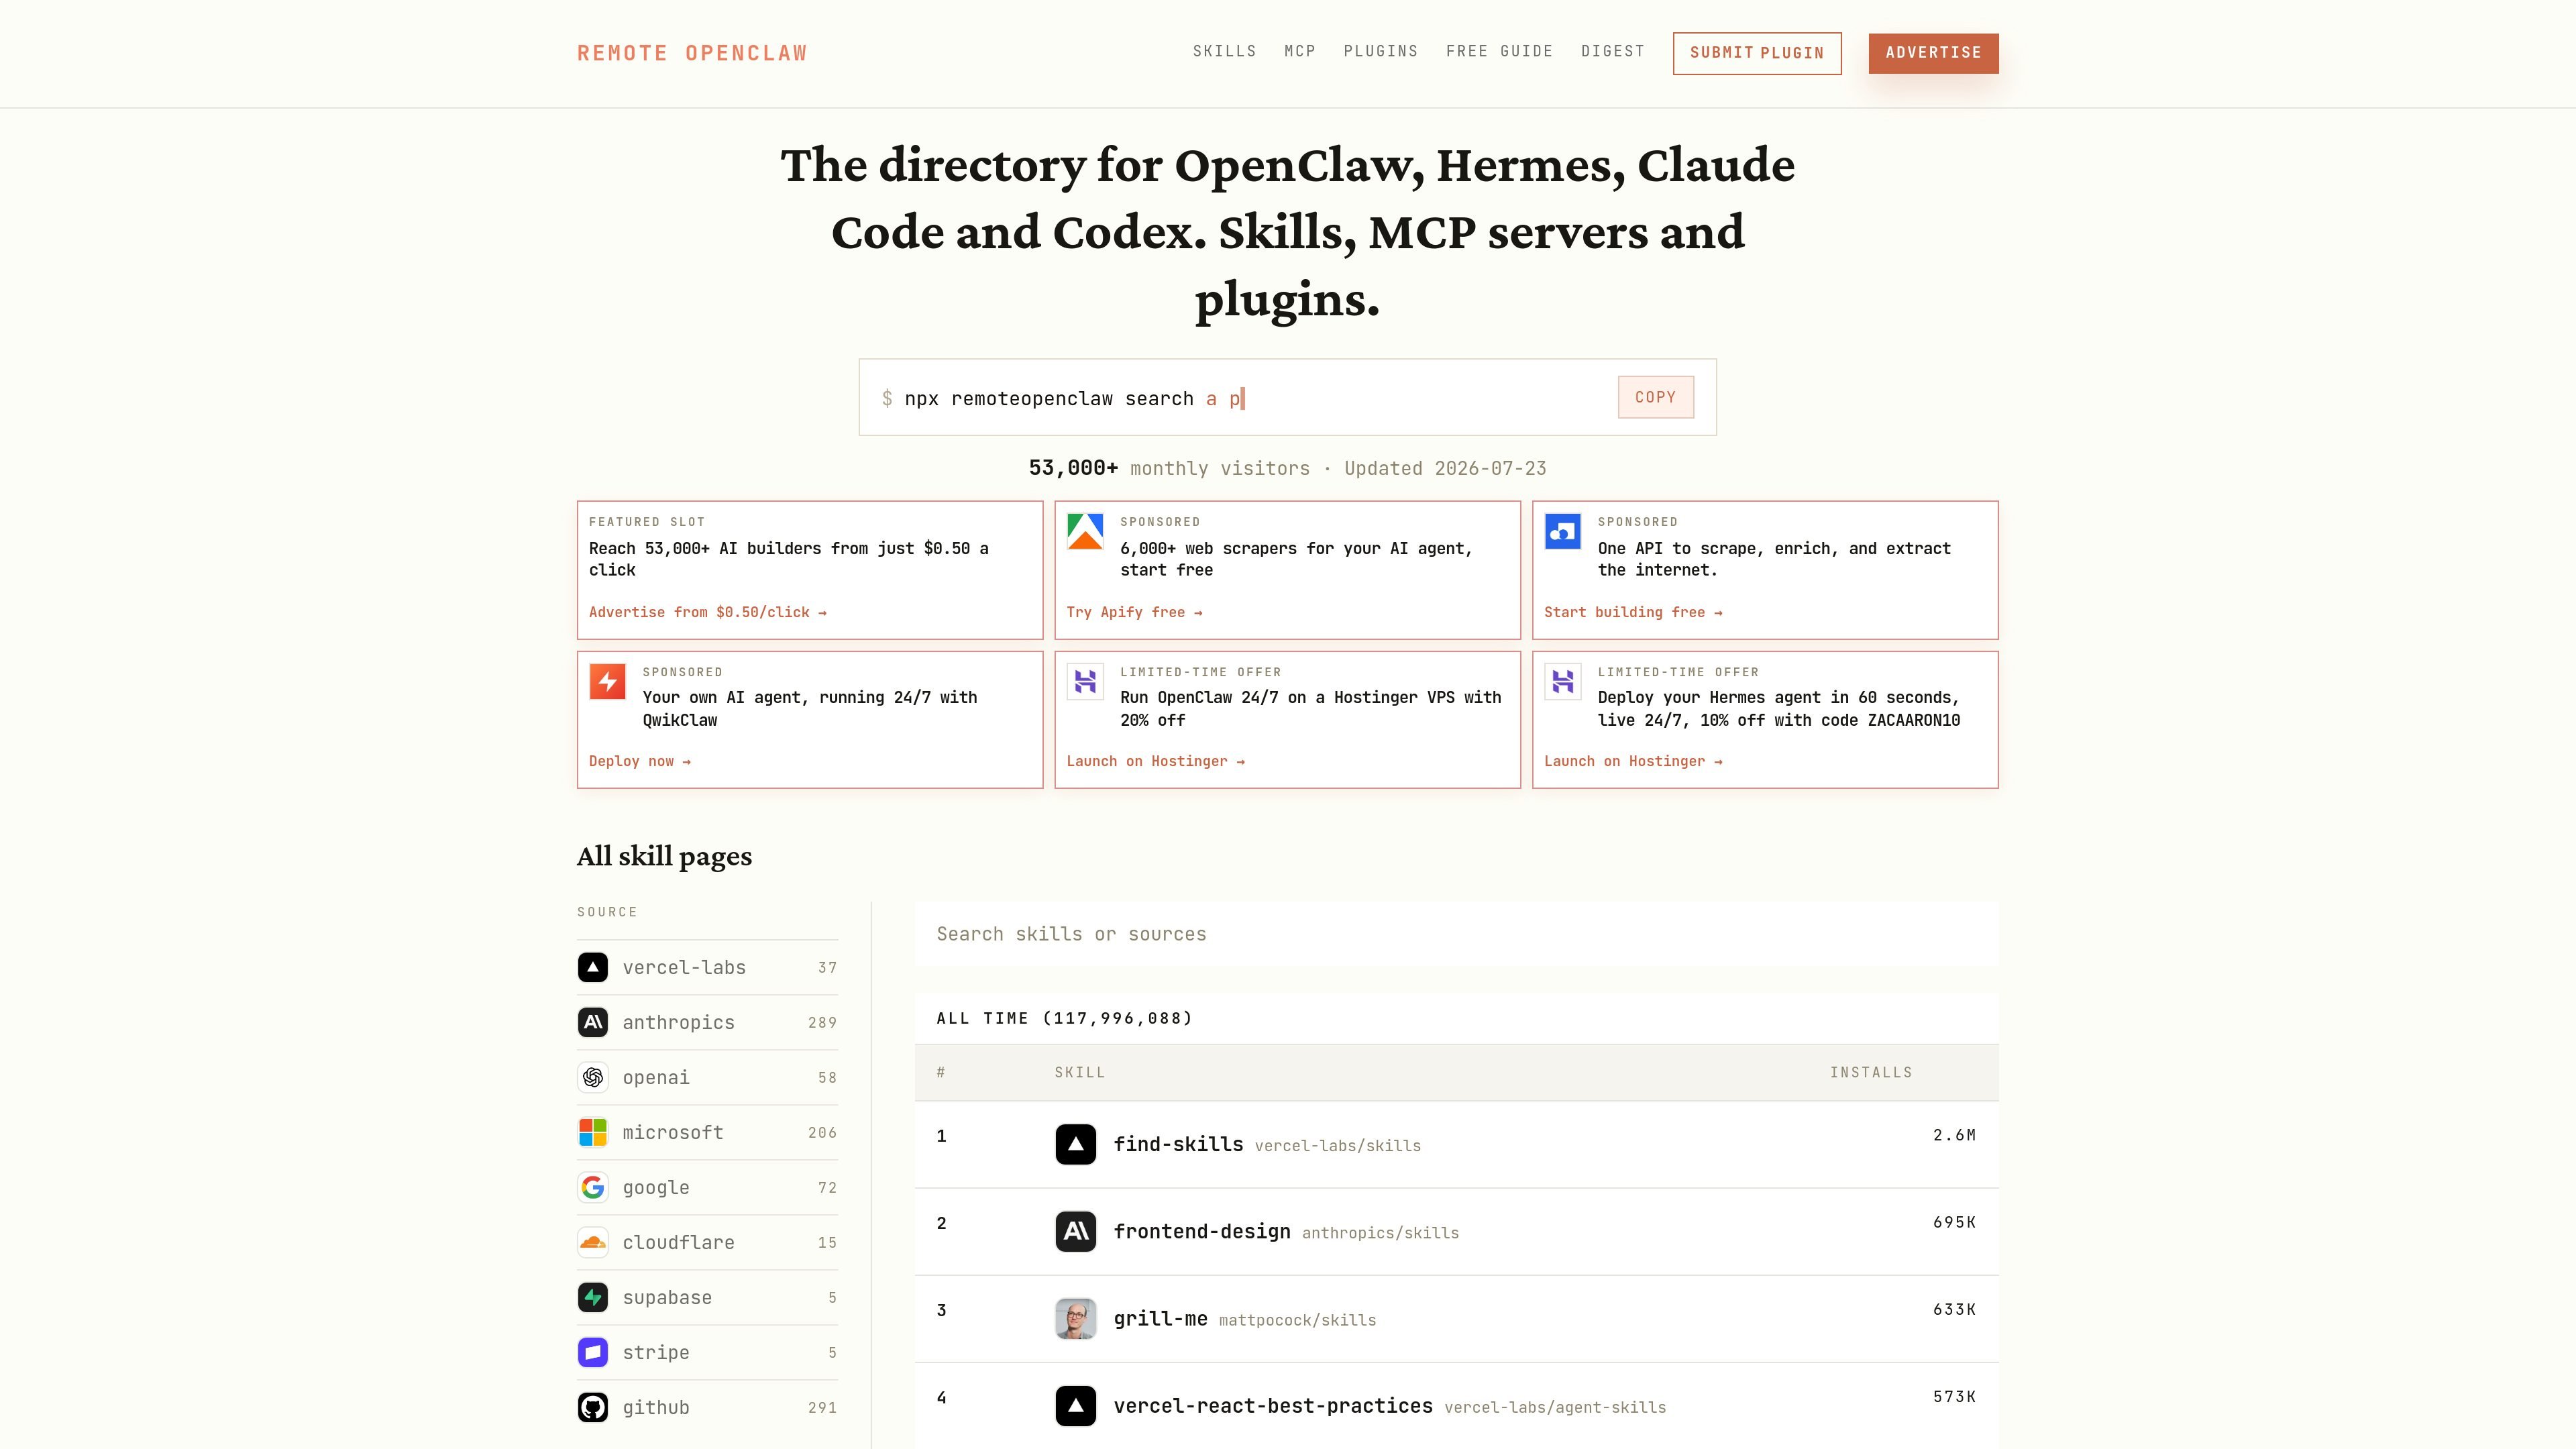Screen dimensions: 2576x1449
Task: Follow the 'Try Apify free' link
Action: pyautogui.click(x=1135, y=612)
